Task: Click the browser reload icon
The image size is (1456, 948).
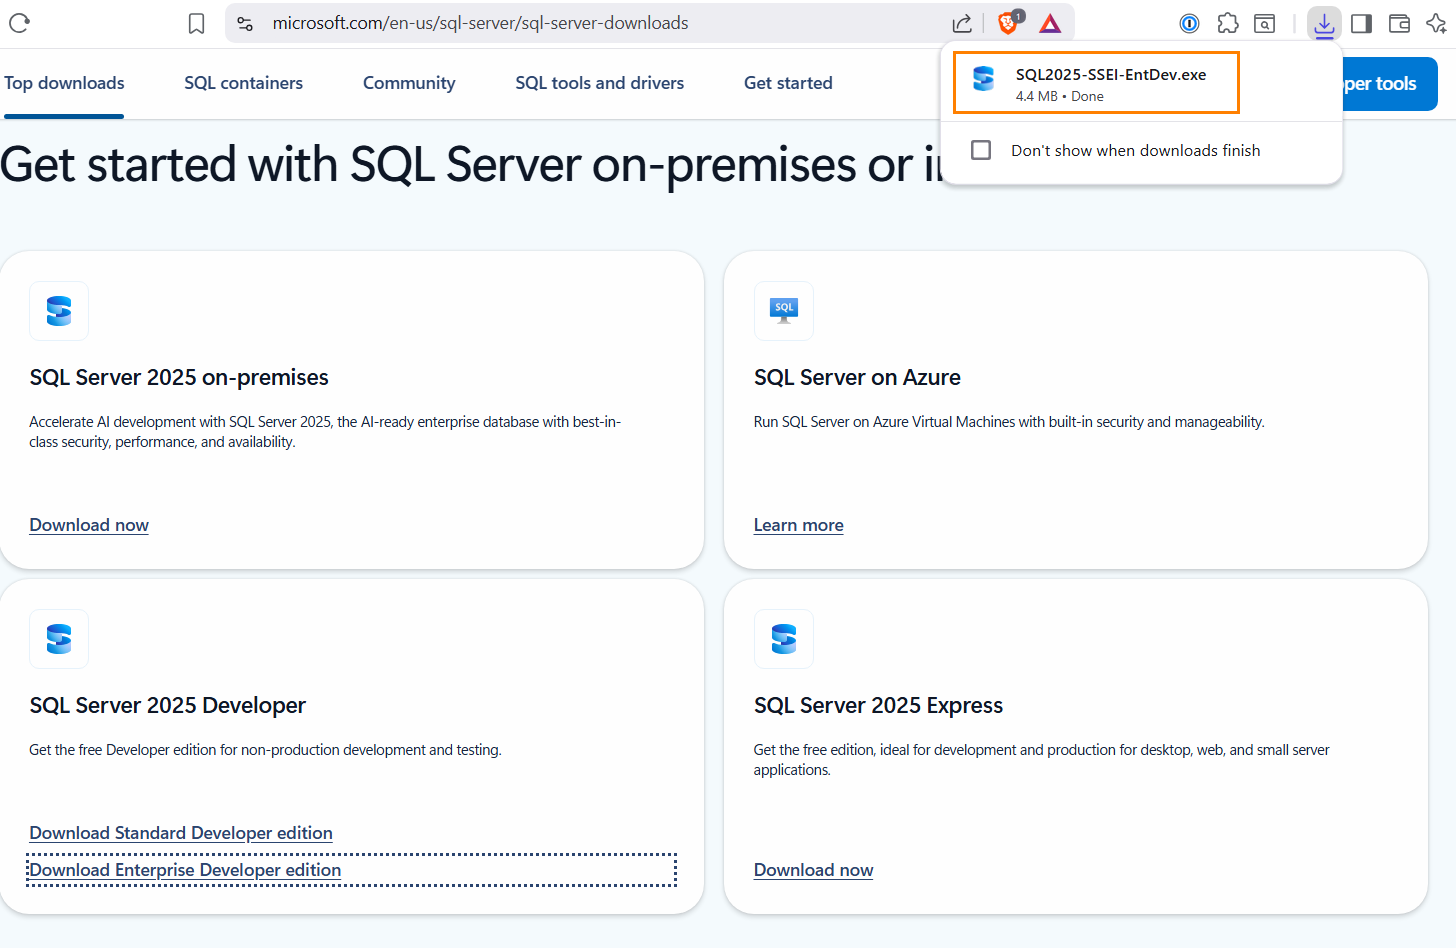Action: 19,23
